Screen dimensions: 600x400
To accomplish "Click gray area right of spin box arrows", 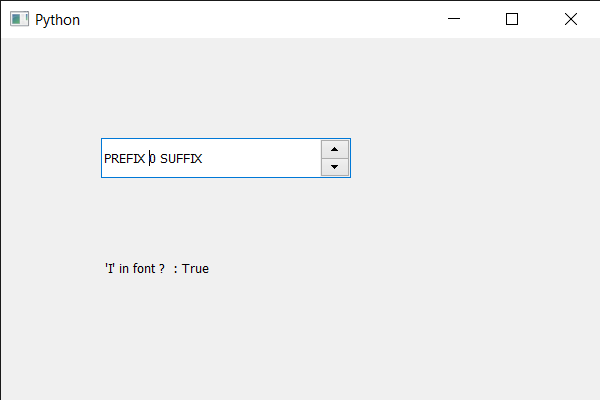I will click(450, 158).
